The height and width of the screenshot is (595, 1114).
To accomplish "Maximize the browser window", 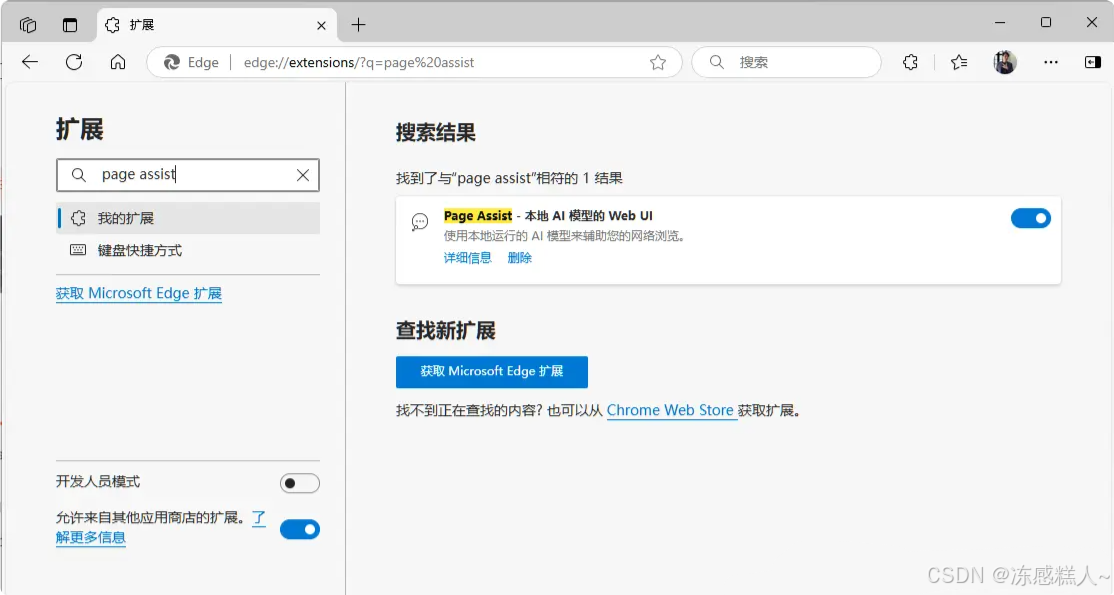I will pyautogui.click(x=1046, y=23).
